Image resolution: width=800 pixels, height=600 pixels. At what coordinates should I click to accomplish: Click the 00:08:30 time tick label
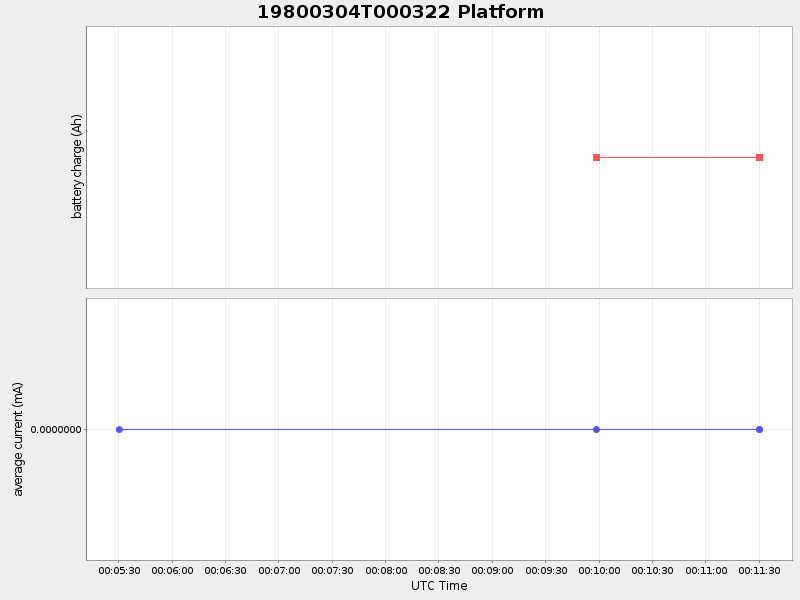coord(439,570)
